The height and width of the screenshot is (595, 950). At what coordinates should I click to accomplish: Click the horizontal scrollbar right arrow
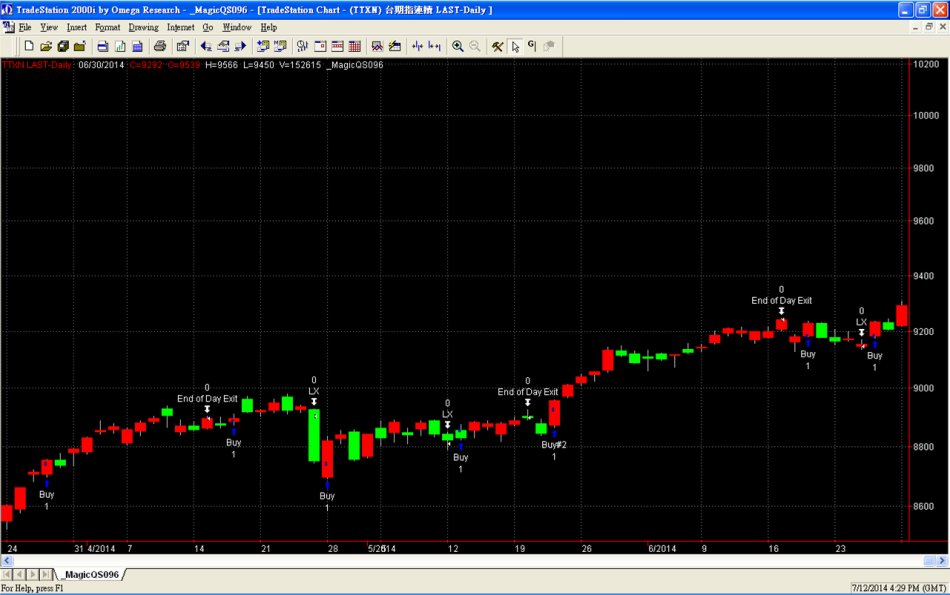943,563
